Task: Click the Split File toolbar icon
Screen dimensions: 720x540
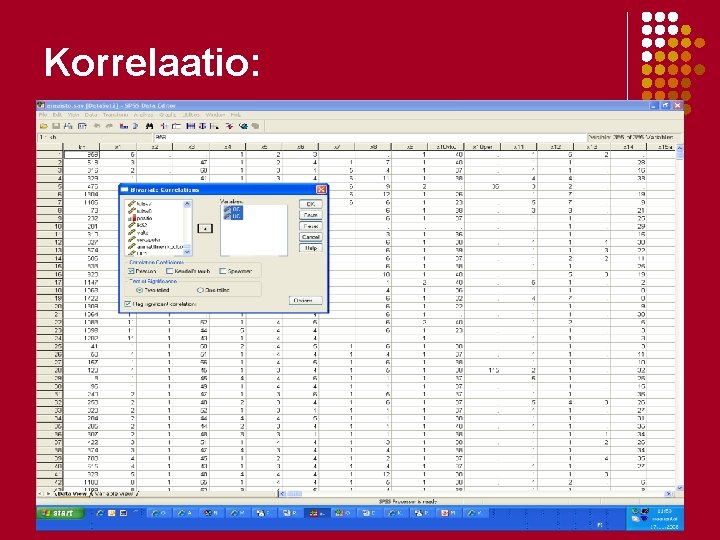Action: point(191,126)
